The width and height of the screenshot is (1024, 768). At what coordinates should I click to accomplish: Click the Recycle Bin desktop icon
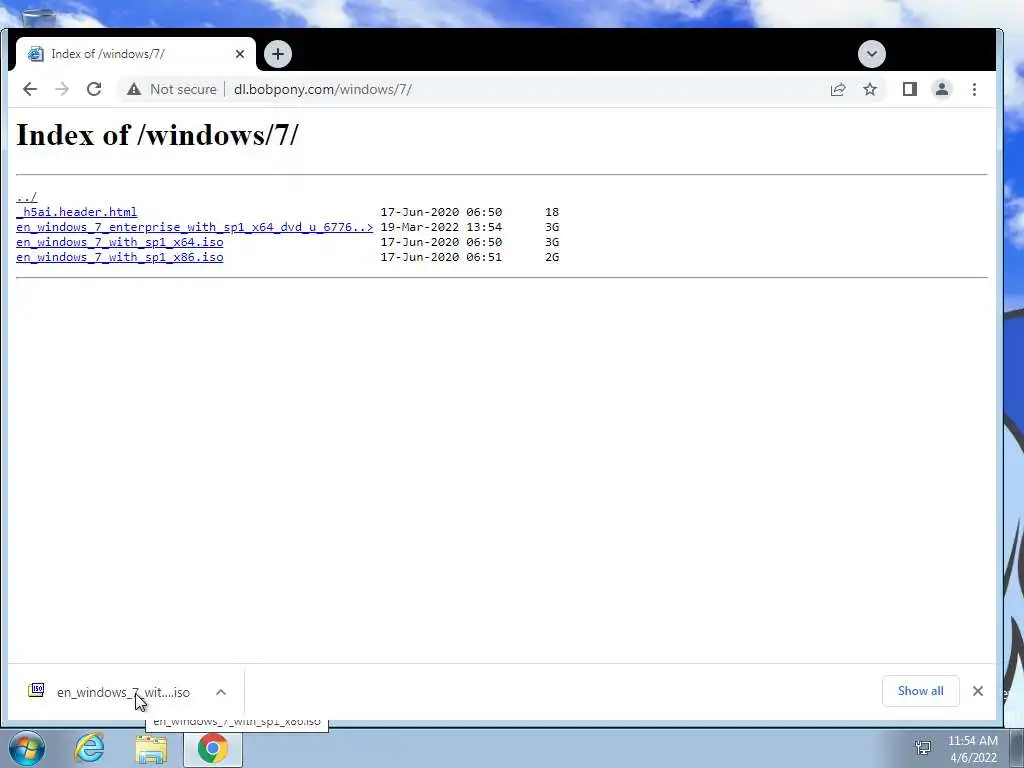point(38,17)
